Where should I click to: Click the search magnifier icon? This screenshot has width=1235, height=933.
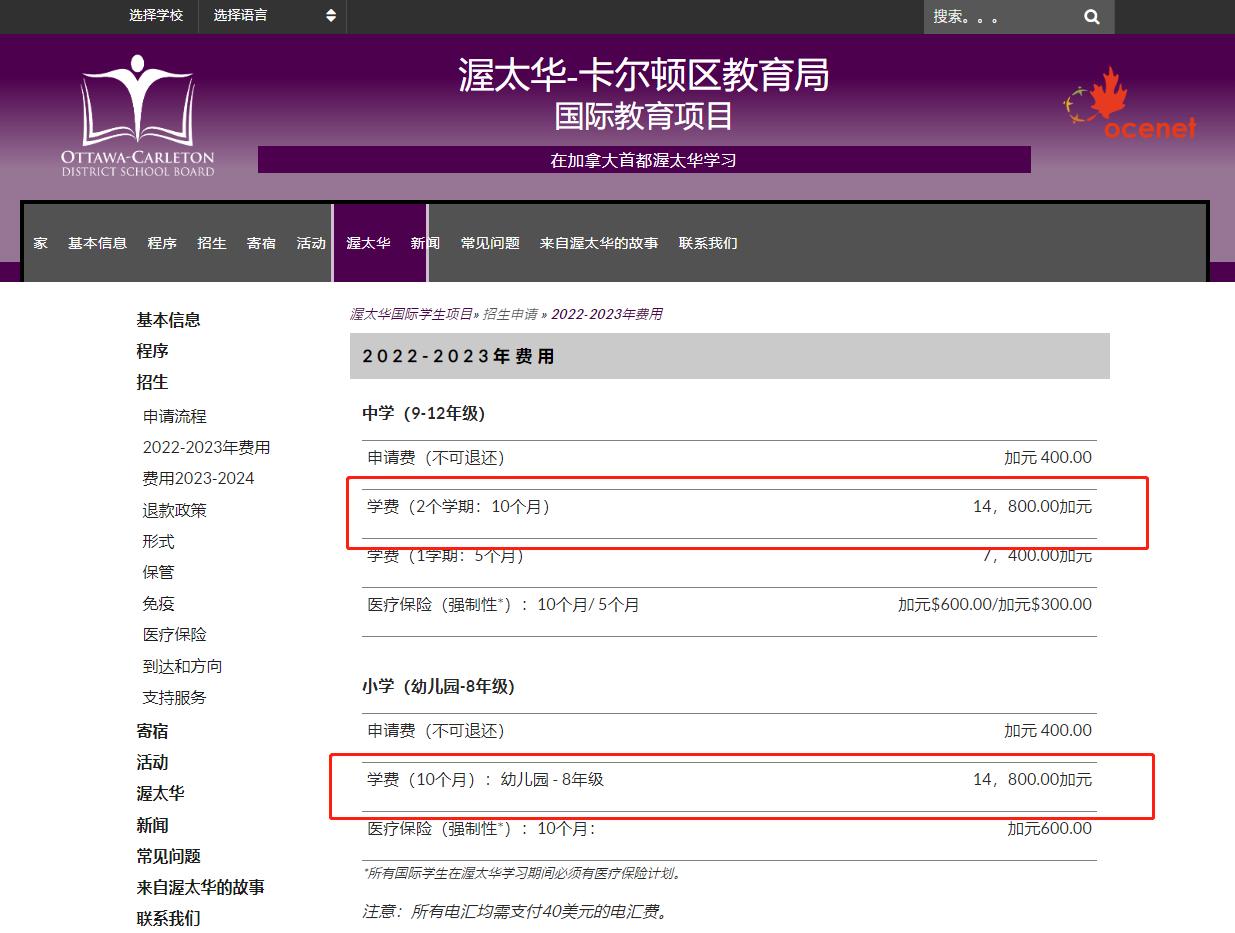click(1089, 17)
